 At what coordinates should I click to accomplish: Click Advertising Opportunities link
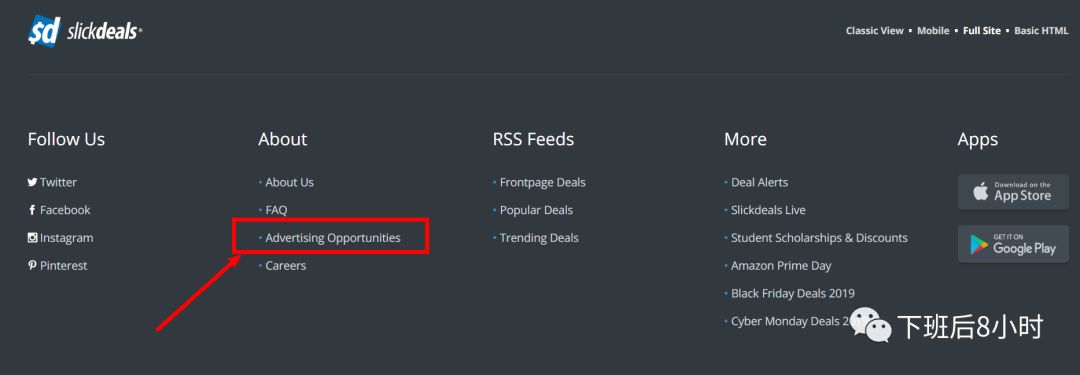pos(333,238)
